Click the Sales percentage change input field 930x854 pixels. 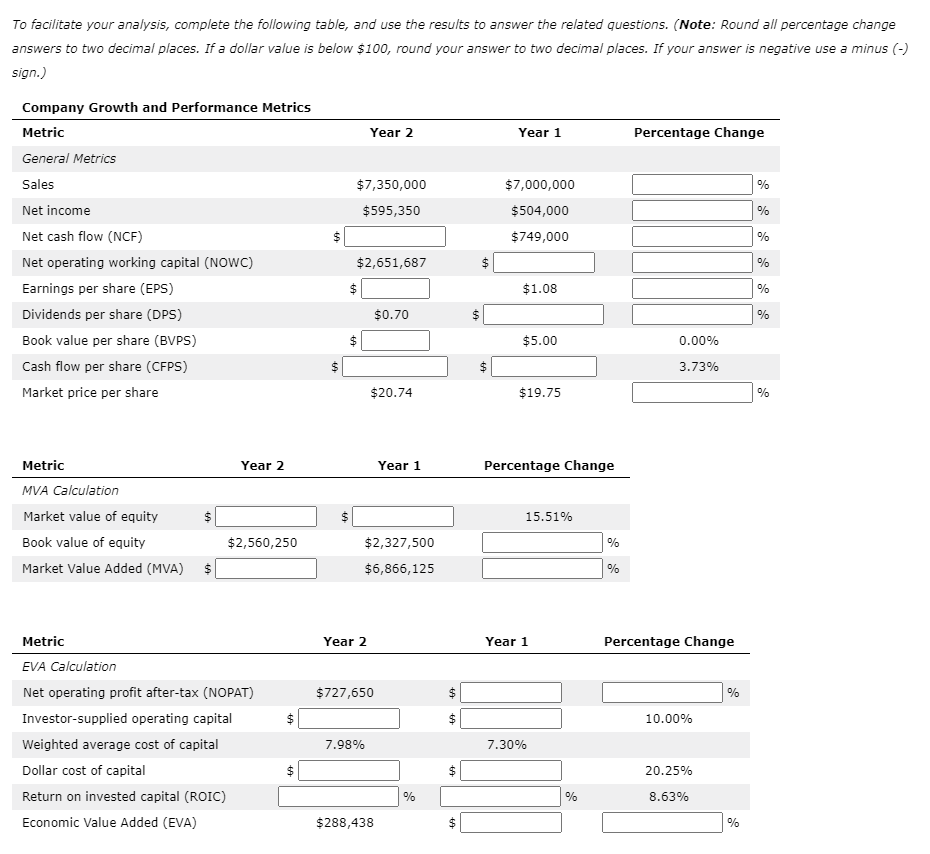691,184
